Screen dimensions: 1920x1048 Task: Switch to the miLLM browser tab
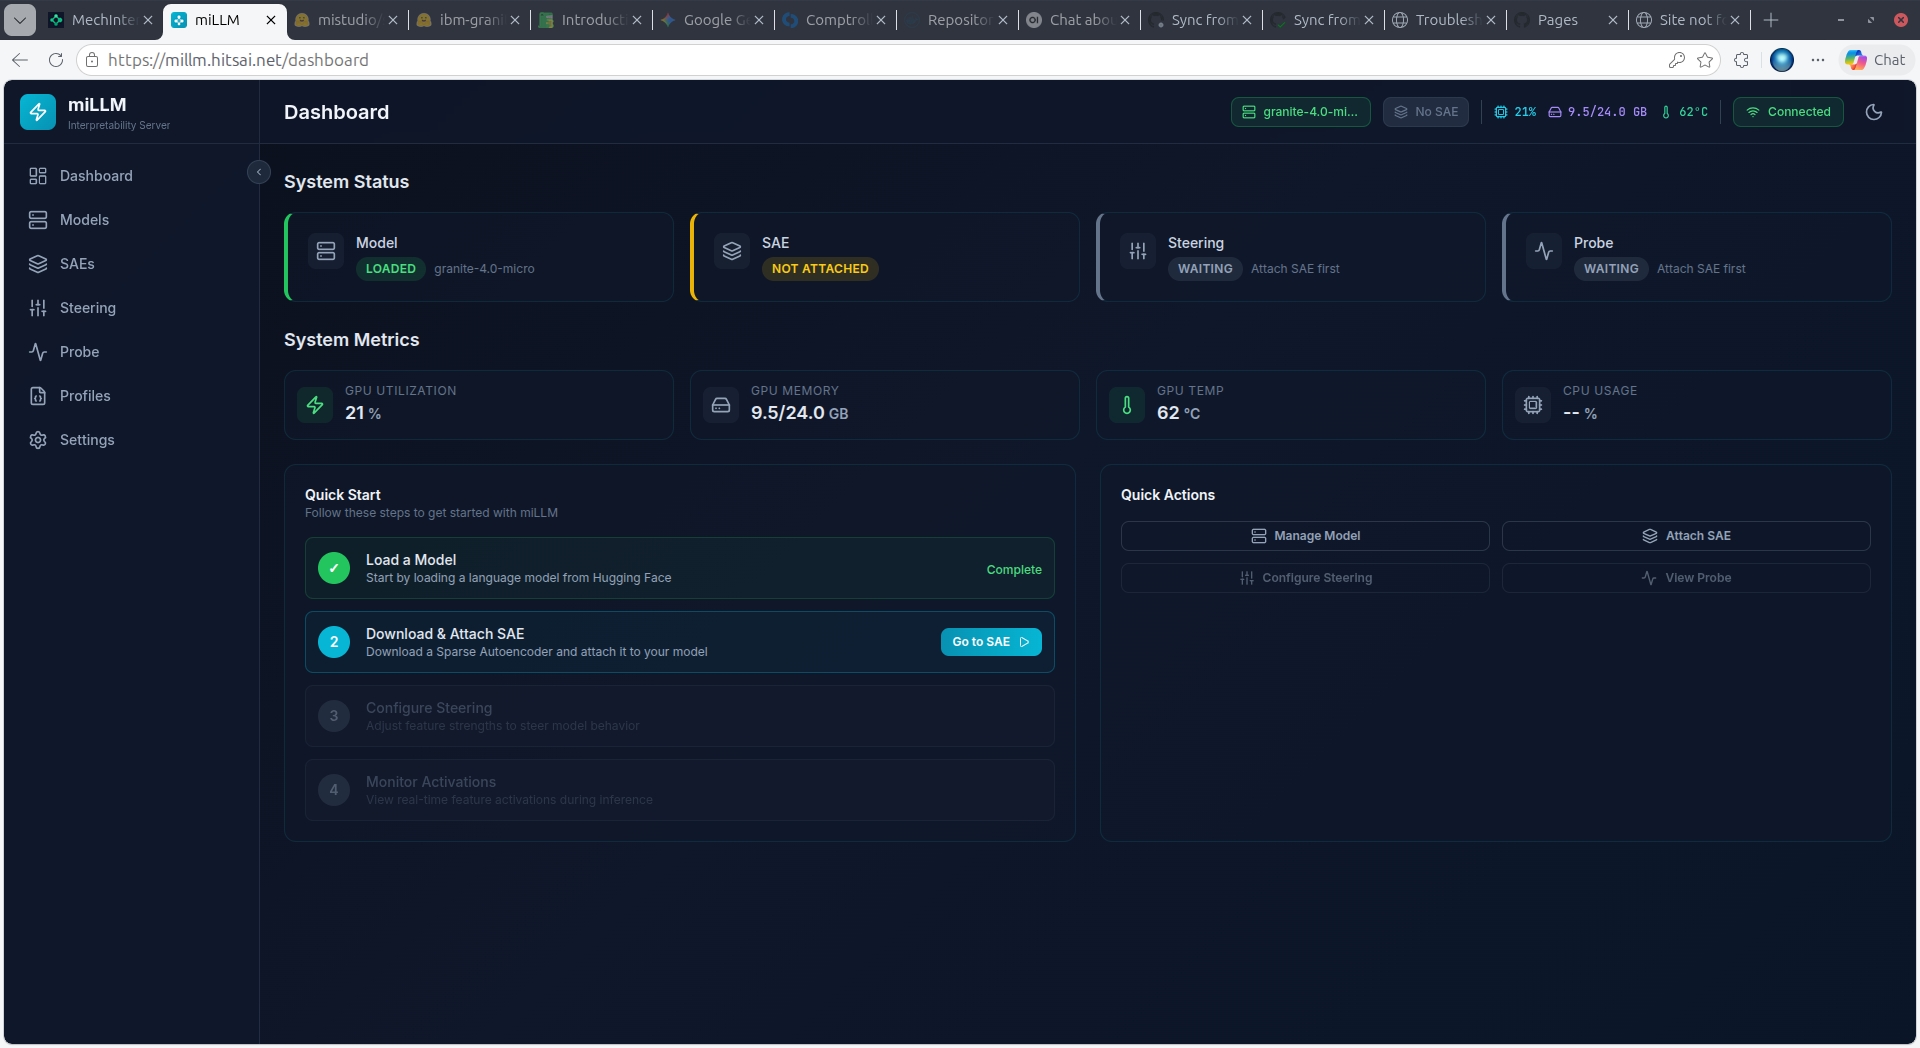[x=215, y=20]
